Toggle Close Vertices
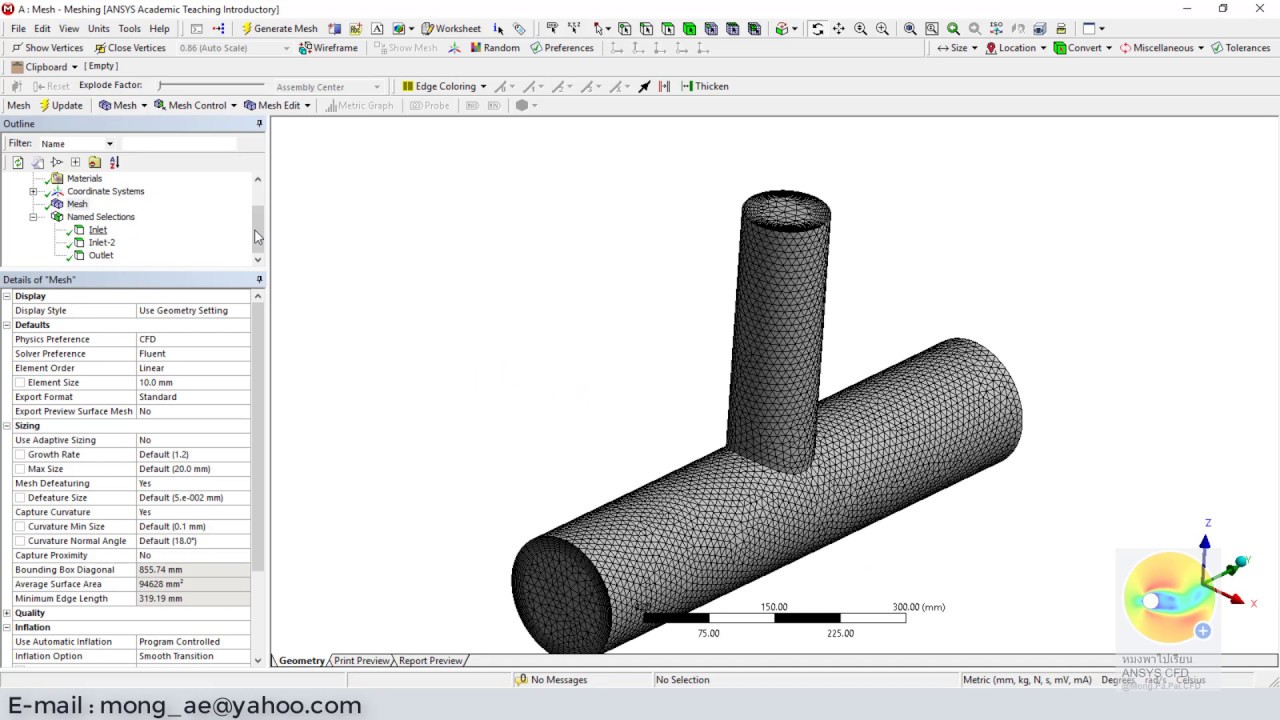The width and height of the screenshot is (1280, 720). coord(130,47)
